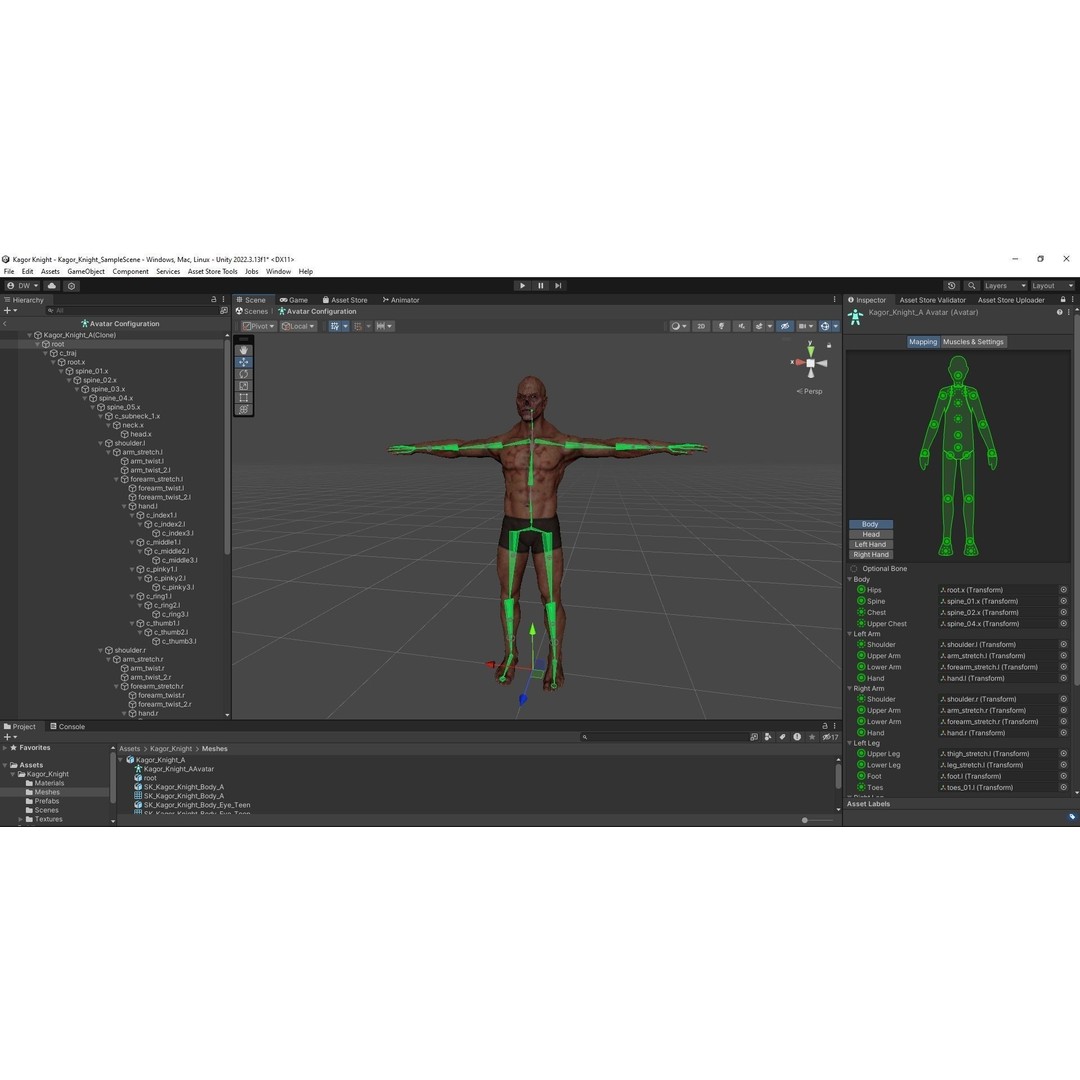The height and width of the screenshot is (1080, 1080).
Task: Click the Asset Labels tag icon
Action: coord(1072,817)
